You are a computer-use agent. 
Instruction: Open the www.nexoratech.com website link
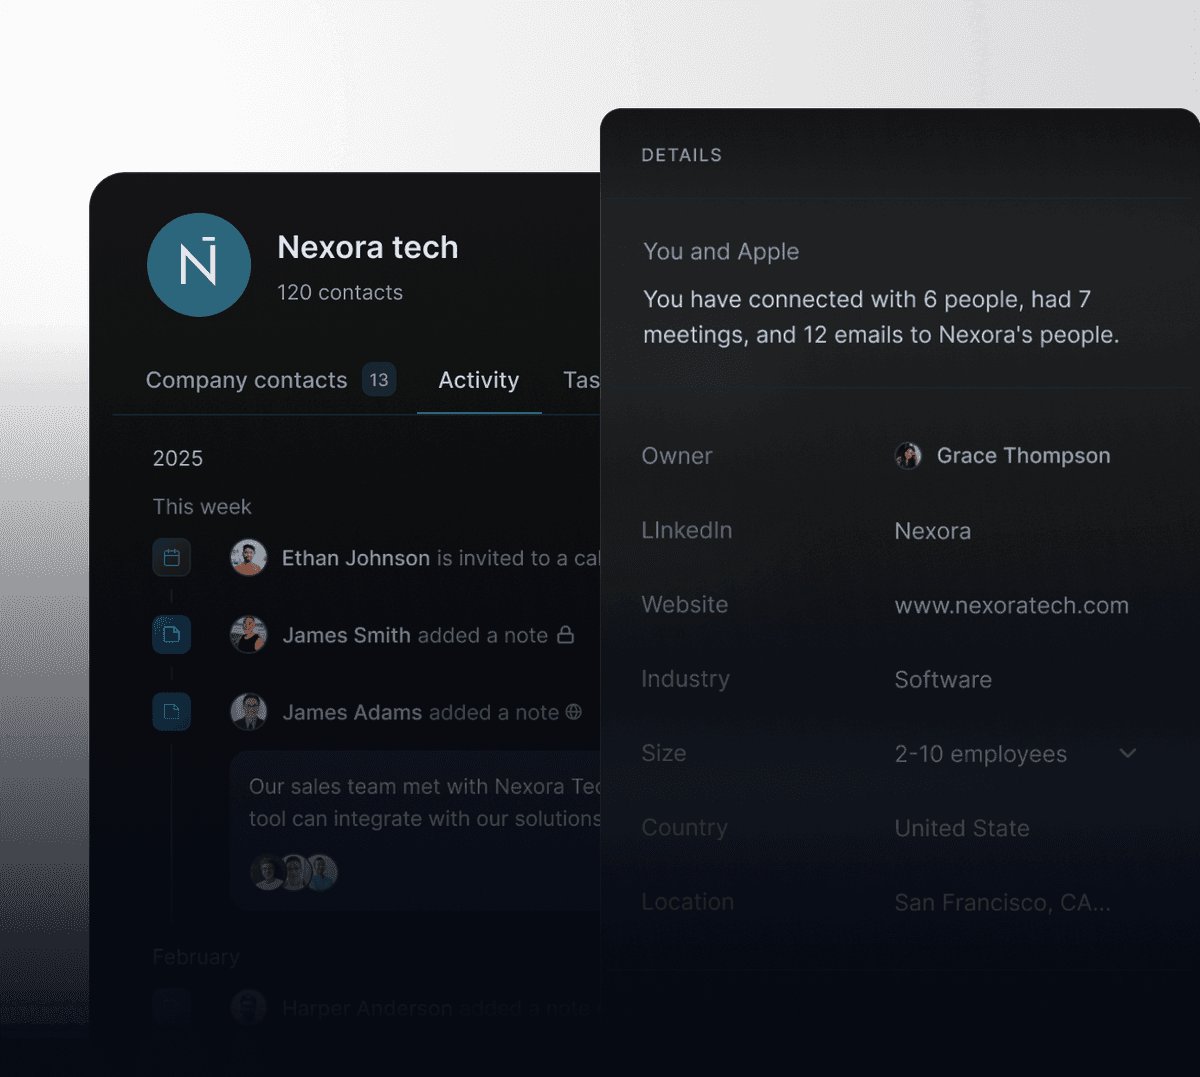click(1012, 605)
